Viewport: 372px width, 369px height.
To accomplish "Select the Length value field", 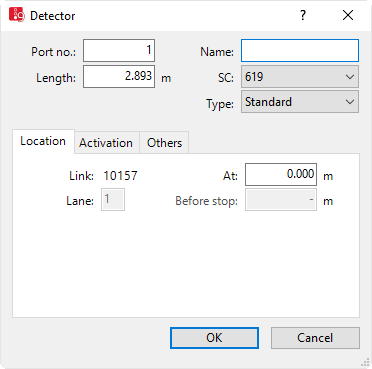I will pos(119,77).
